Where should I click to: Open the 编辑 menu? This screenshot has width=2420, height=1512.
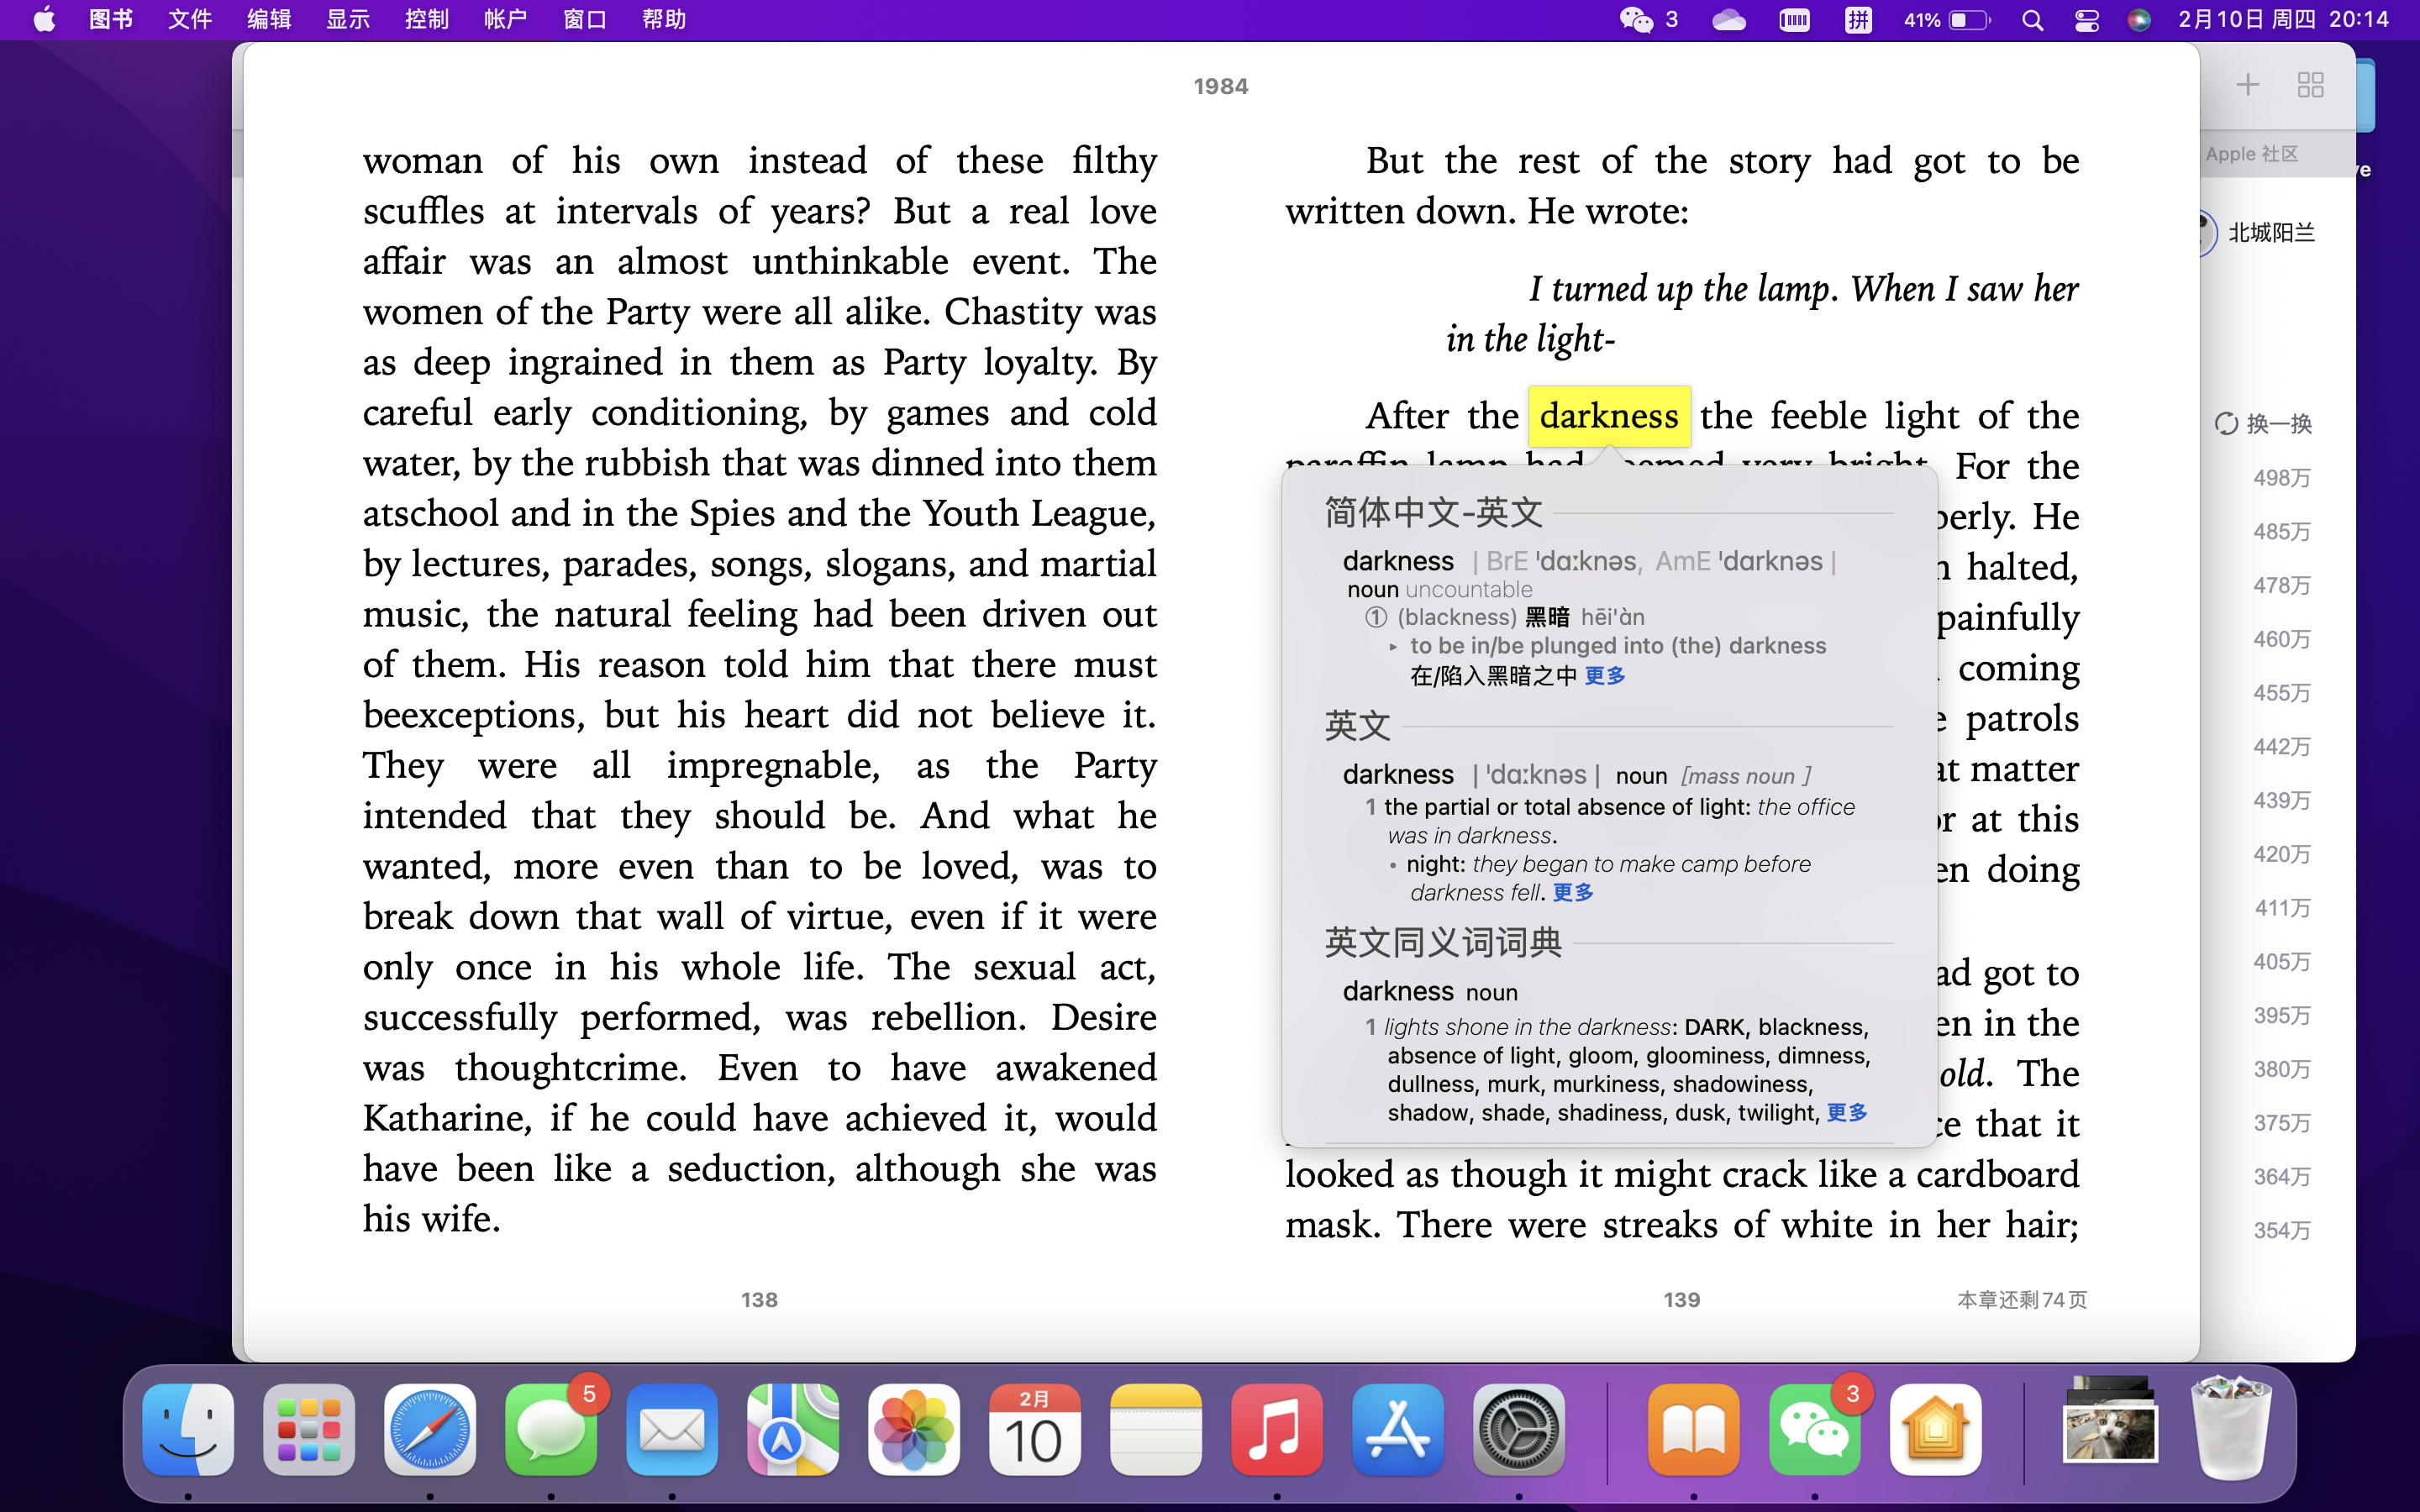pos(269,20)
